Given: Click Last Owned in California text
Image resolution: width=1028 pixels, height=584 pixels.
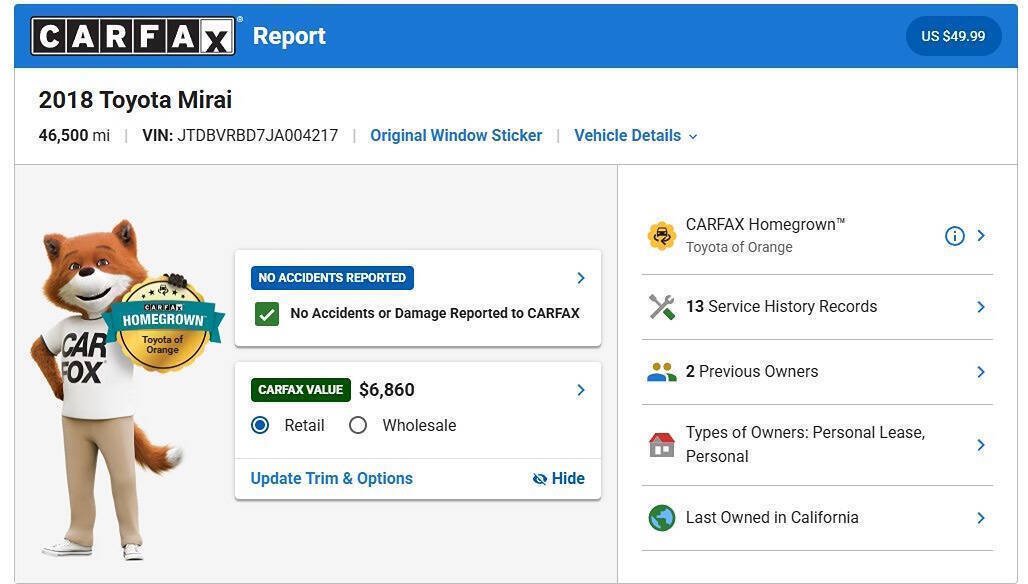Looking at the screenshot, I should (x=772, y=518).
